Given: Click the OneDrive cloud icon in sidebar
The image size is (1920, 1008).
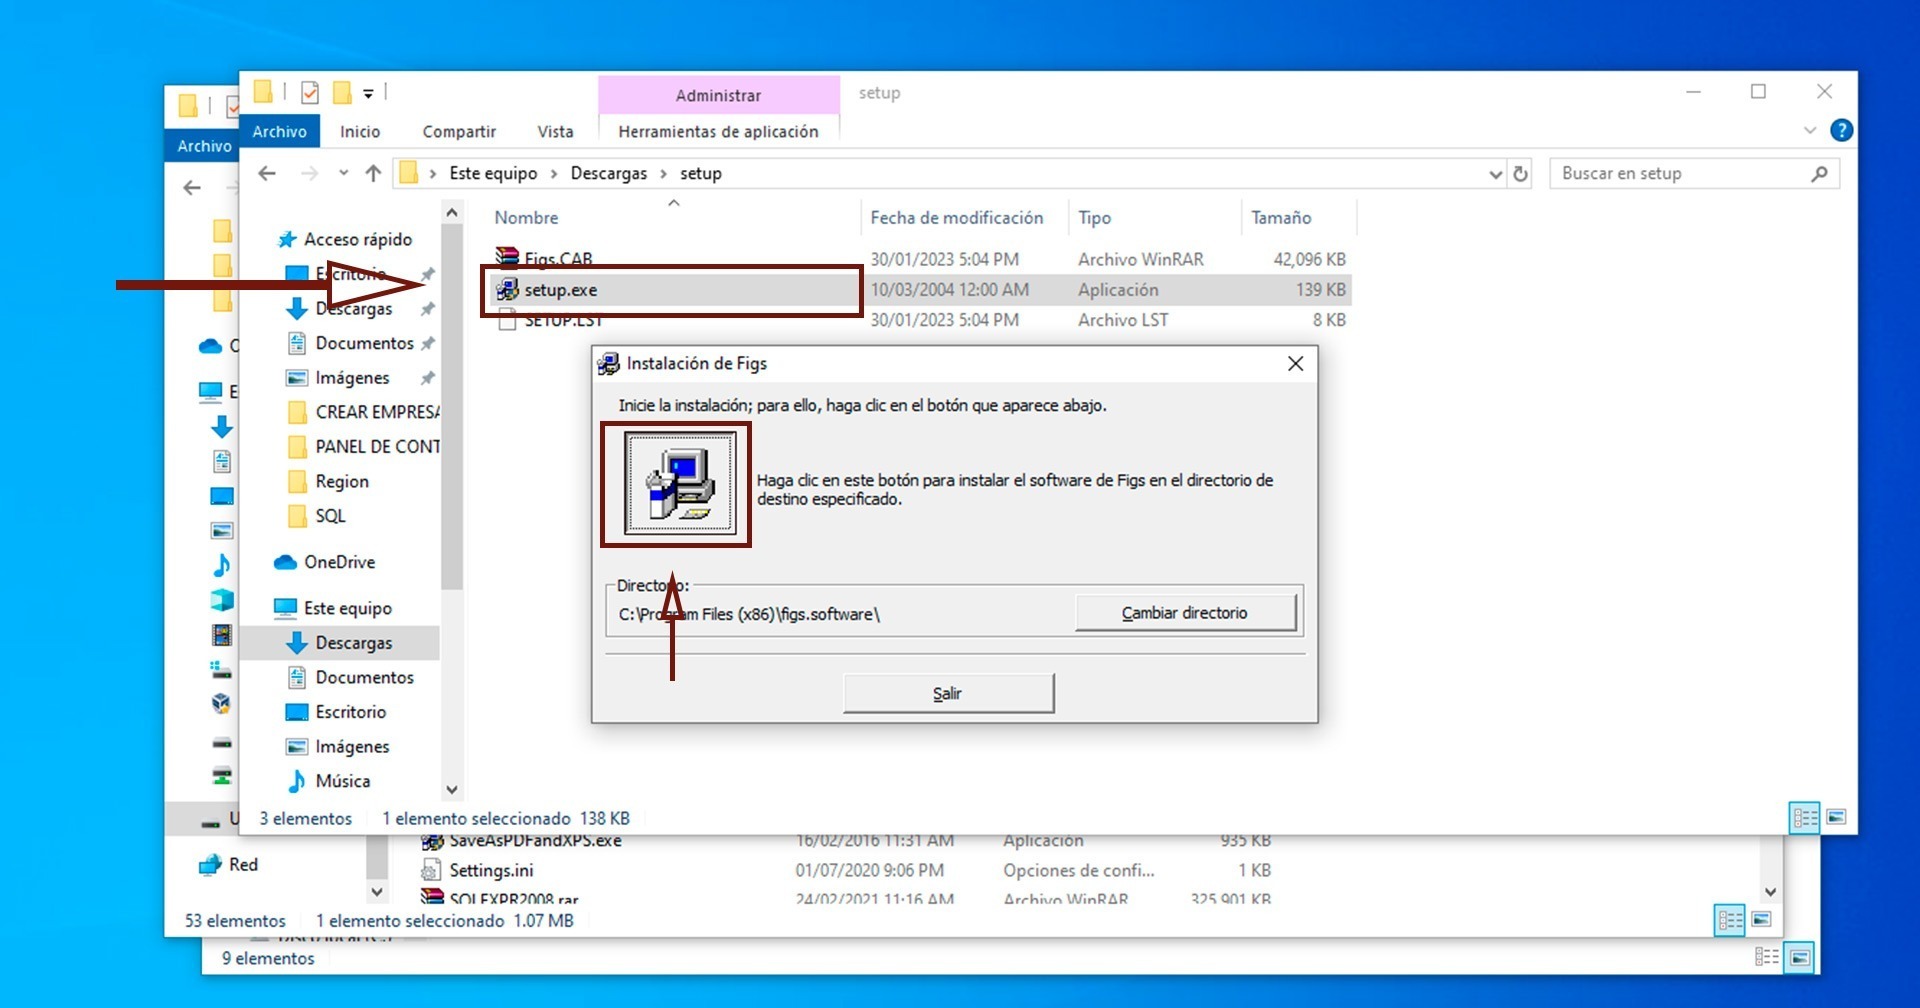Looking at the screenshot, I should tap(286, 562).
